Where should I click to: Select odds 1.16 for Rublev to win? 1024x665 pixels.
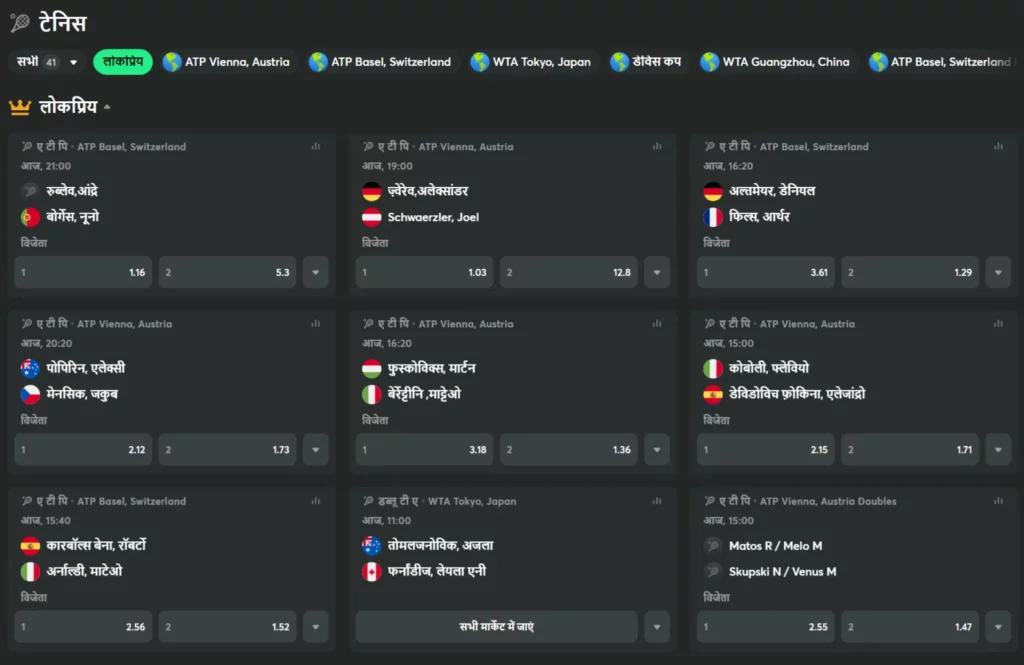click(x=83, y=272)
